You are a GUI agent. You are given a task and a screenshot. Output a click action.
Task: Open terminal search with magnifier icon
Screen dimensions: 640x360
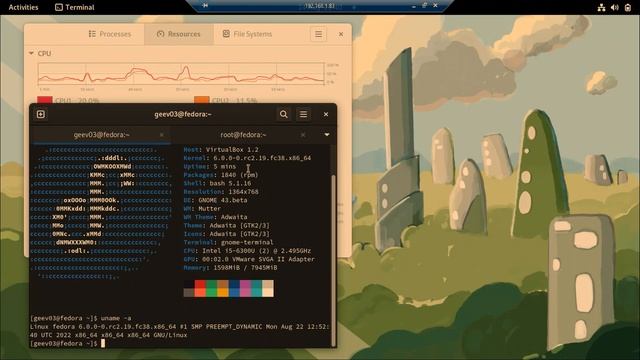tap(284, 114)
